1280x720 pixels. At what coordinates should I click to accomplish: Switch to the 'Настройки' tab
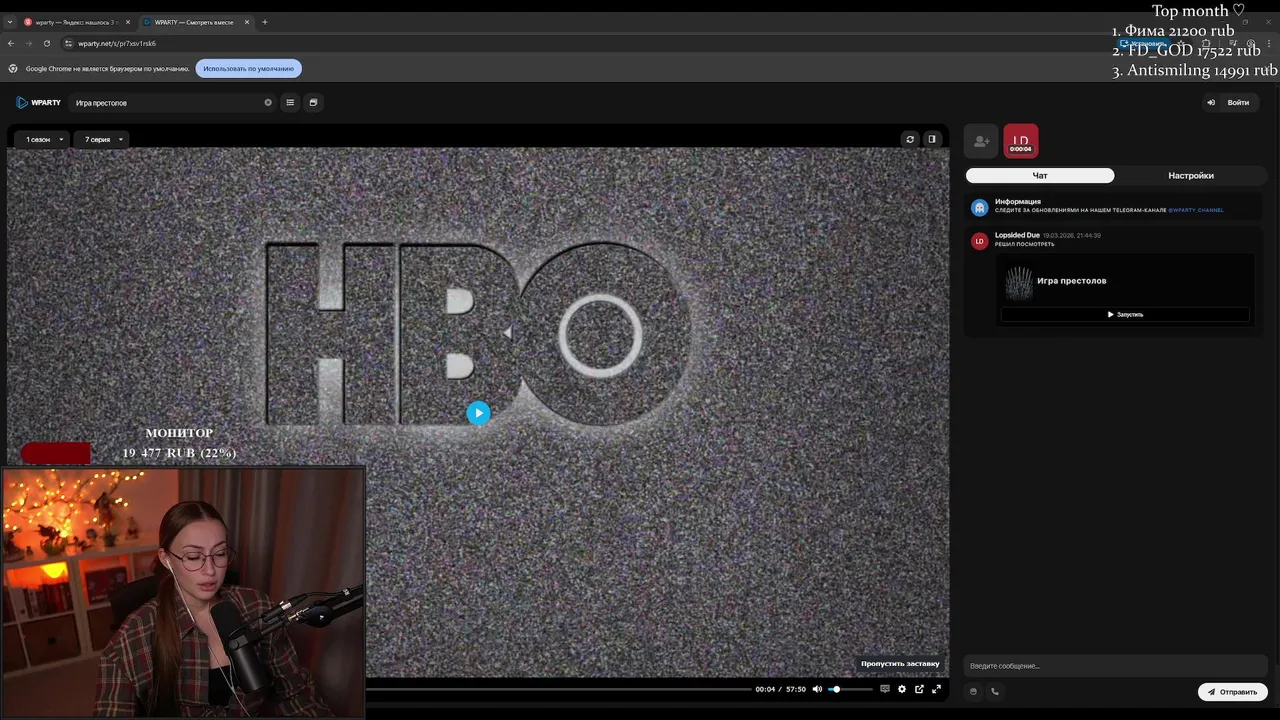(1191, 175)
